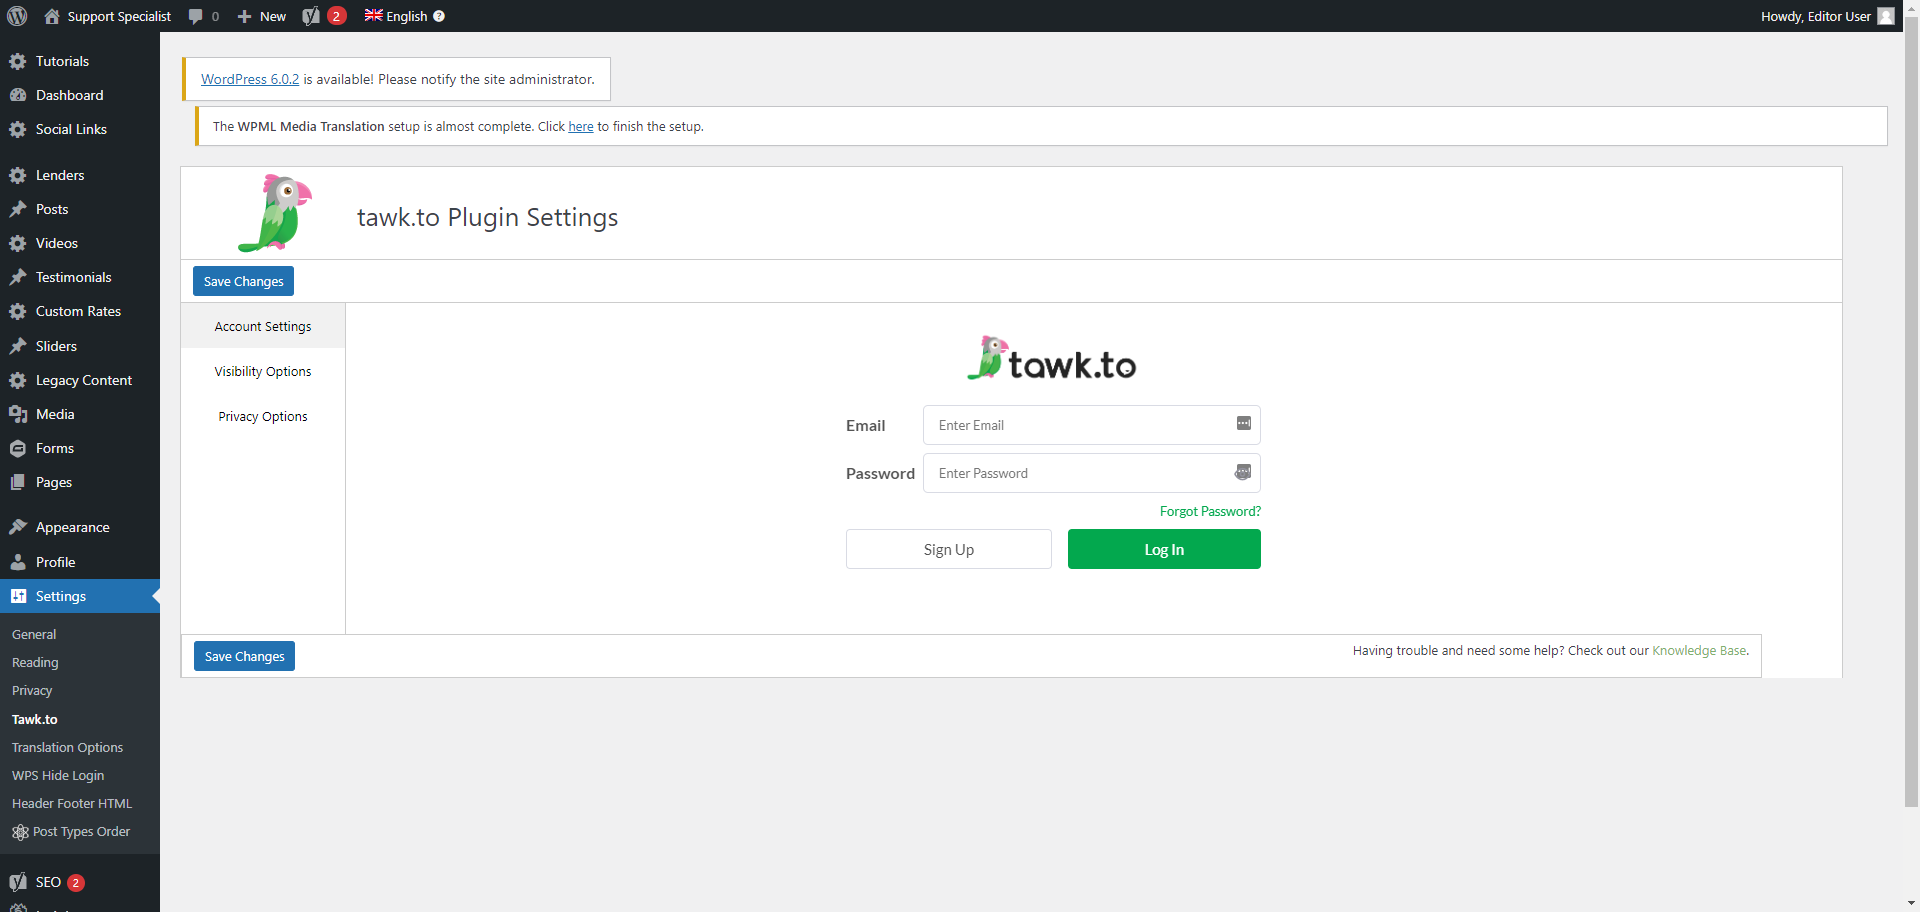This screenshot has height=912, width=1920.
Task: Click the Tutorials gear icon in sidebar
Action: pyautogui.click(x=18, y=61)
